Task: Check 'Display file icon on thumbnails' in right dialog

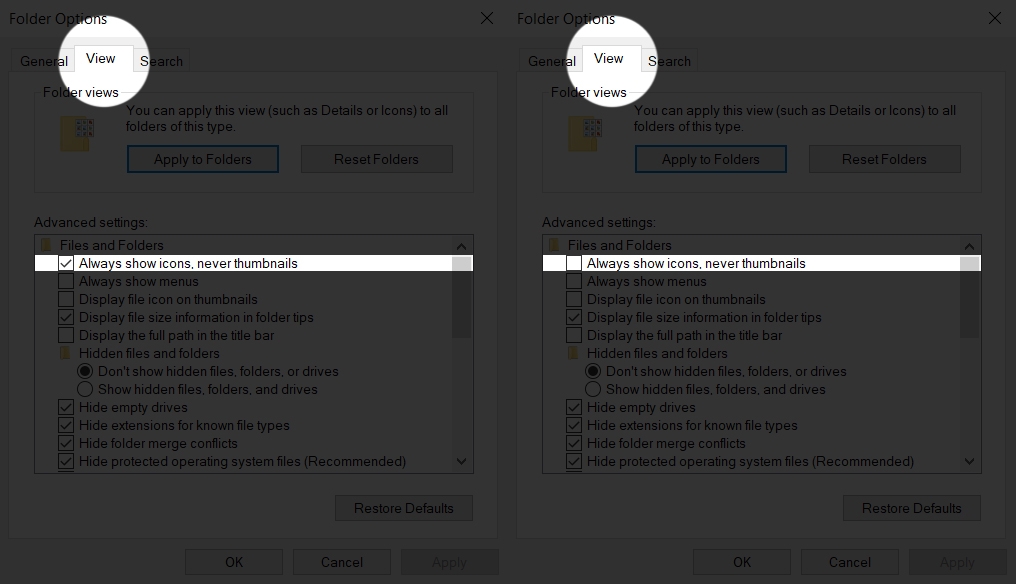Action: coord(573,299)
